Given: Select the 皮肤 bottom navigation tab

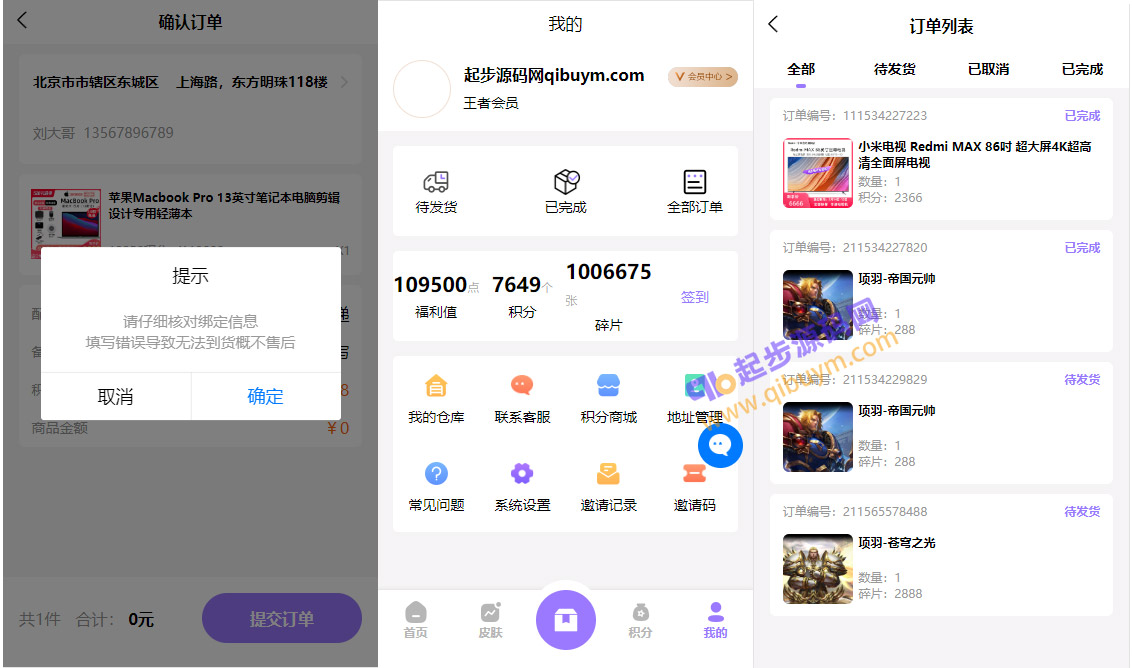Looking at the screenshot, I should pos(490,620).
